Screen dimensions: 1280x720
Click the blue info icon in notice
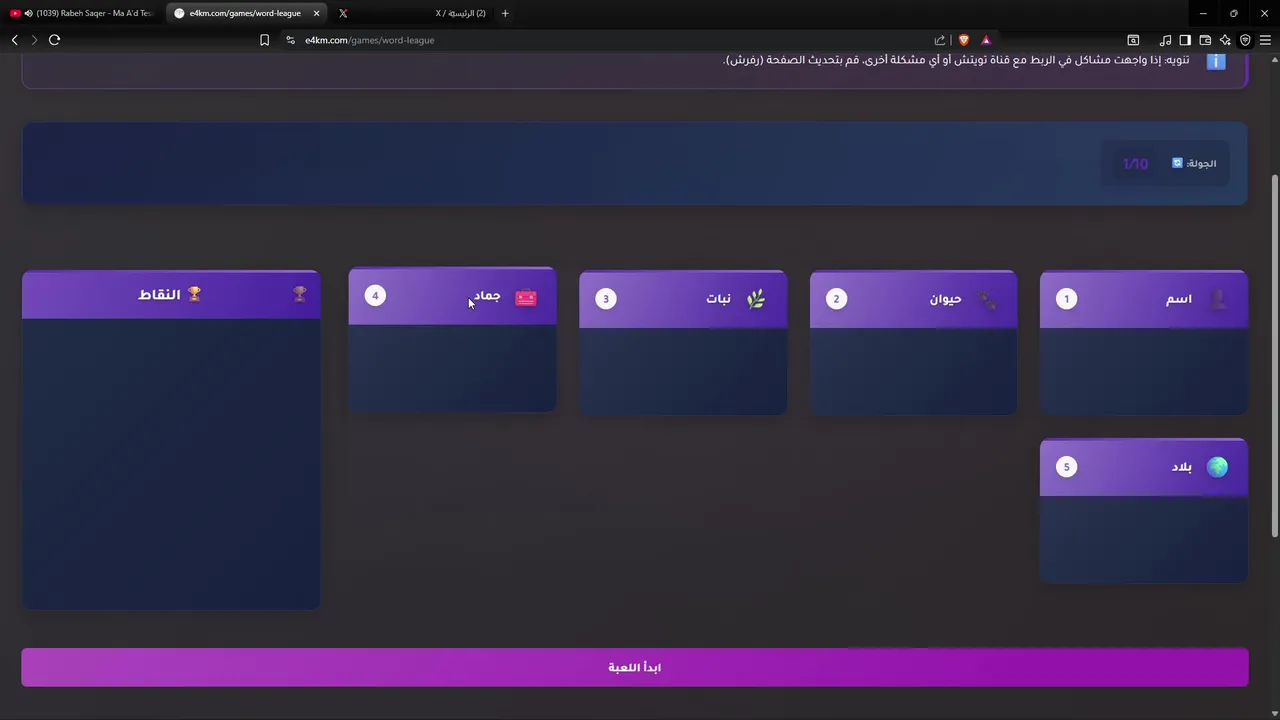tap(1216, 61)
